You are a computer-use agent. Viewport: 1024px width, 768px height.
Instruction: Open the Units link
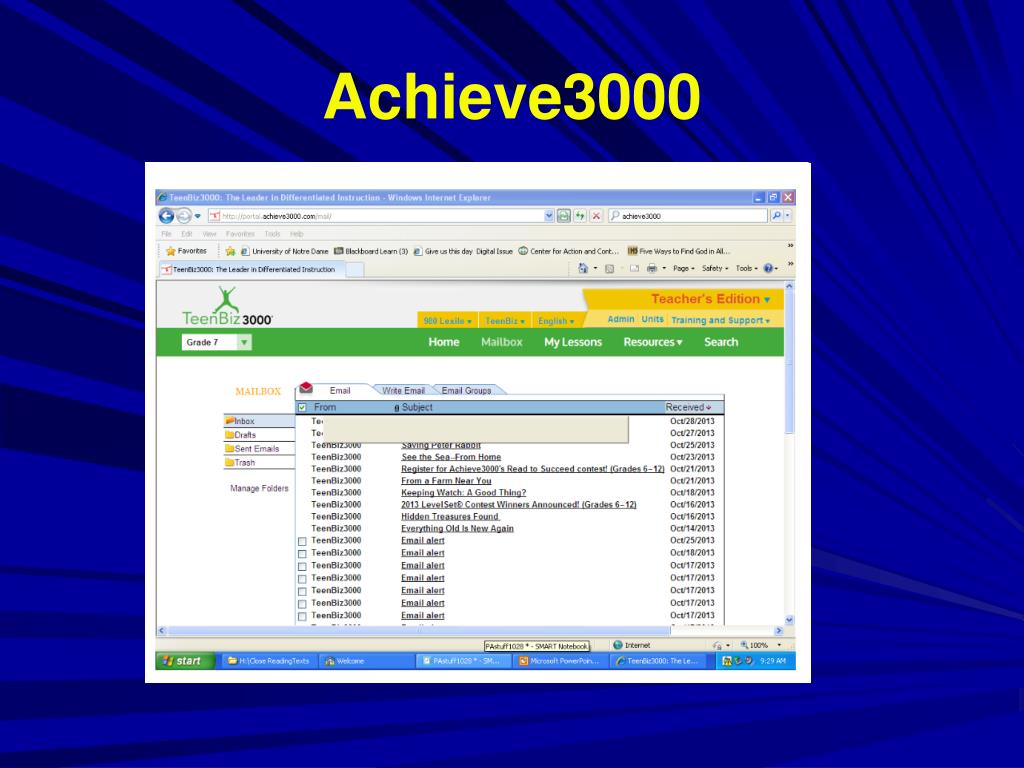652,319
